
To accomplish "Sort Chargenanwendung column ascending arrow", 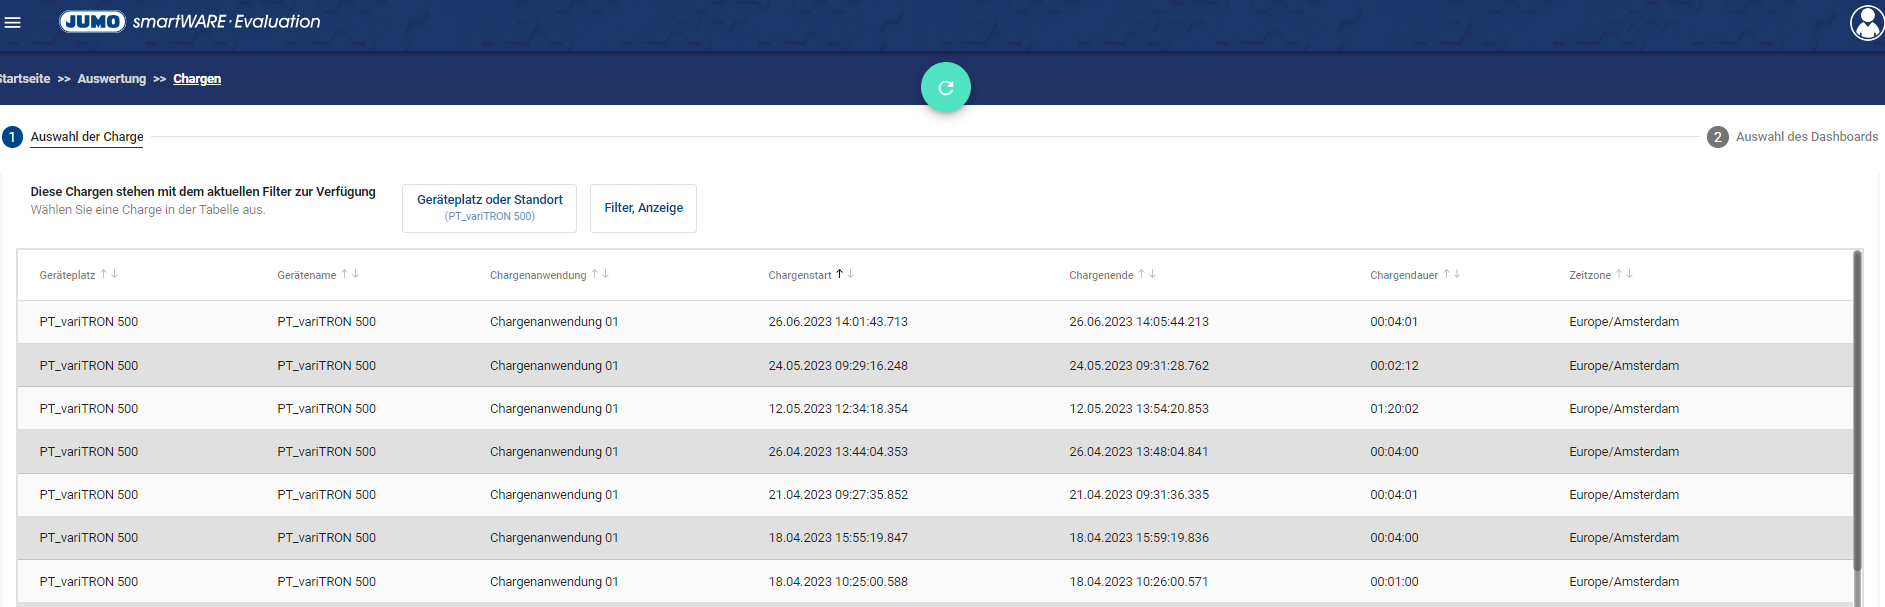I will click(x=594, y=274).
